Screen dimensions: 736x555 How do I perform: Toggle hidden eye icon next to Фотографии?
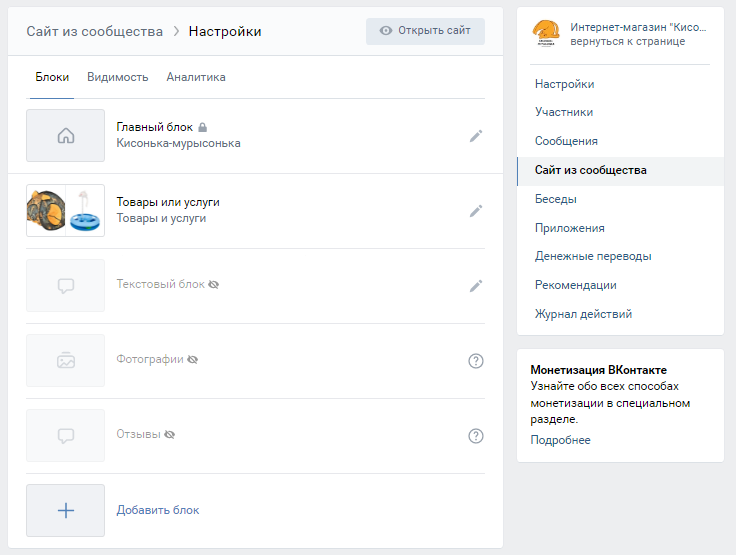[192, 360]
